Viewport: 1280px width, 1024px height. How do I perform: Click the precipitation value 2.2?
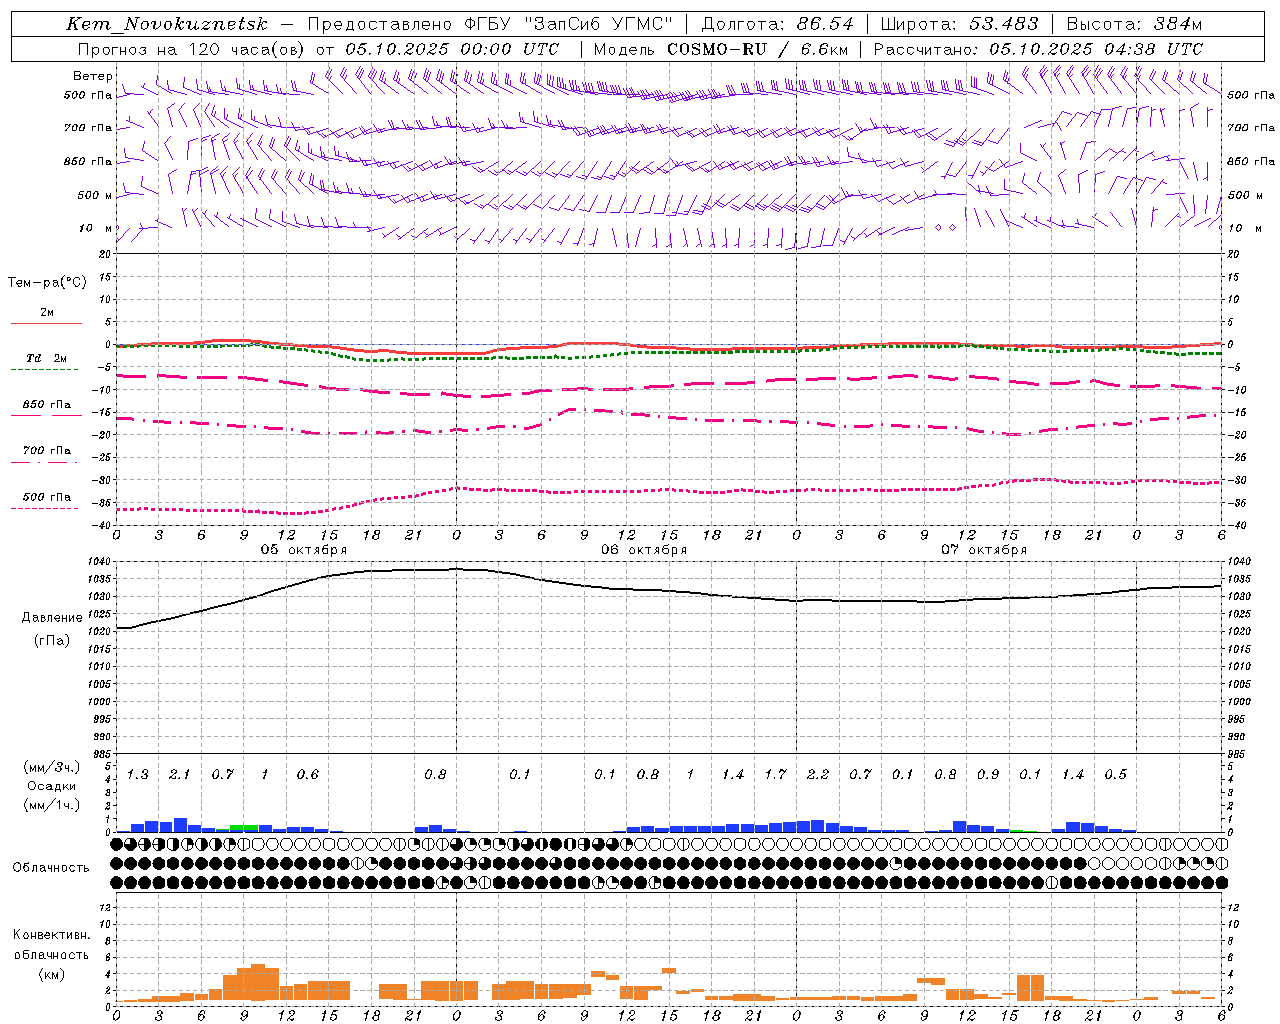coord(818,775)
